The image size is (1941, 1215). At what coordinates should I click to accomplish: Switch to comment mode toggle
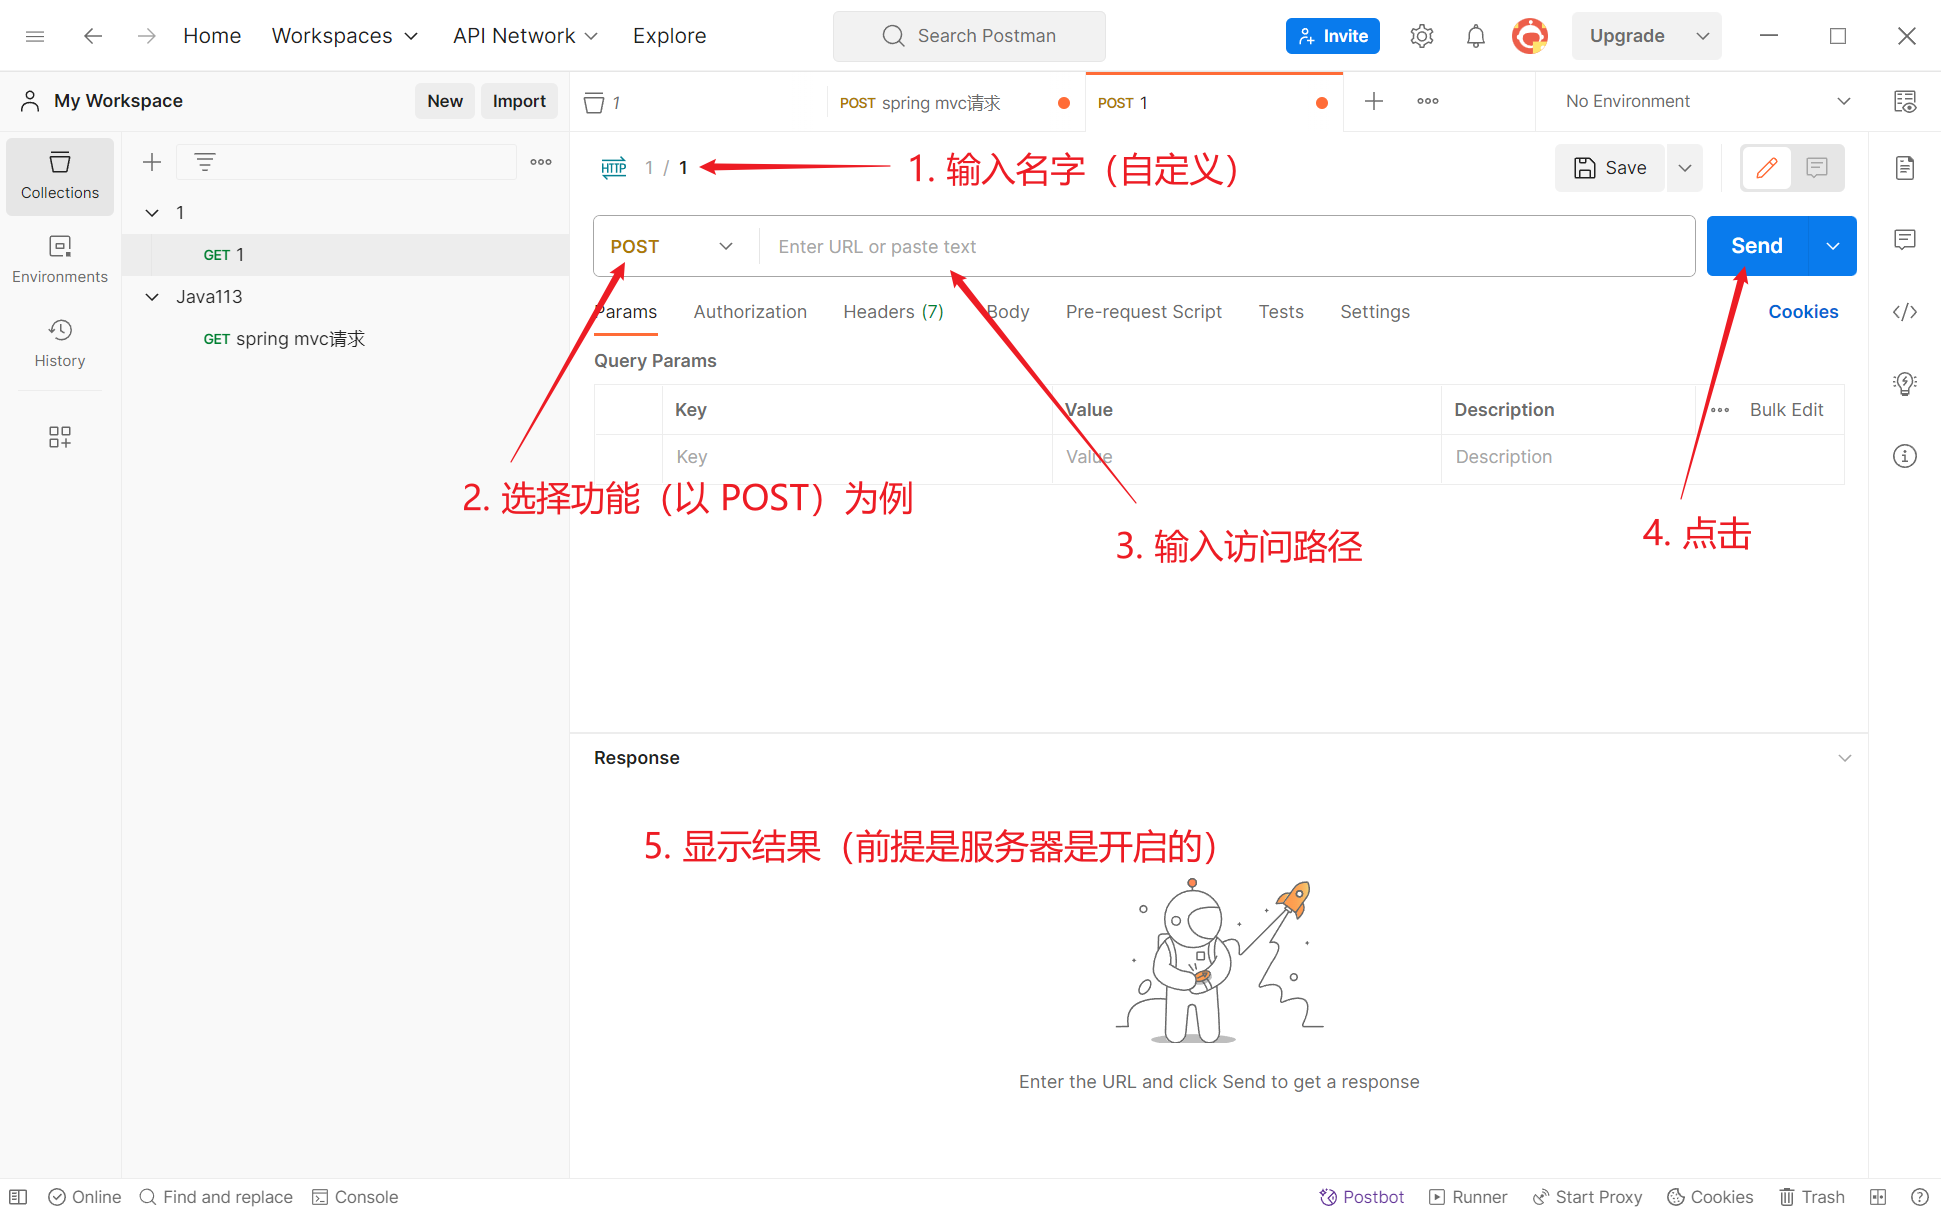(x=1816, y=167)
